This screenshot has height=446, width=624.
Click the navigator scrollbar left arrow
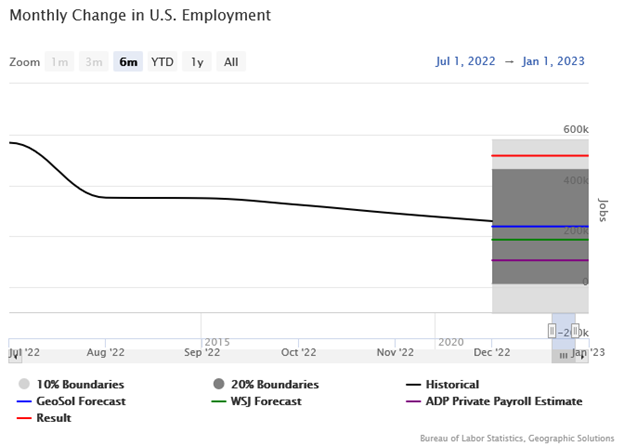(x=14, y=355)
